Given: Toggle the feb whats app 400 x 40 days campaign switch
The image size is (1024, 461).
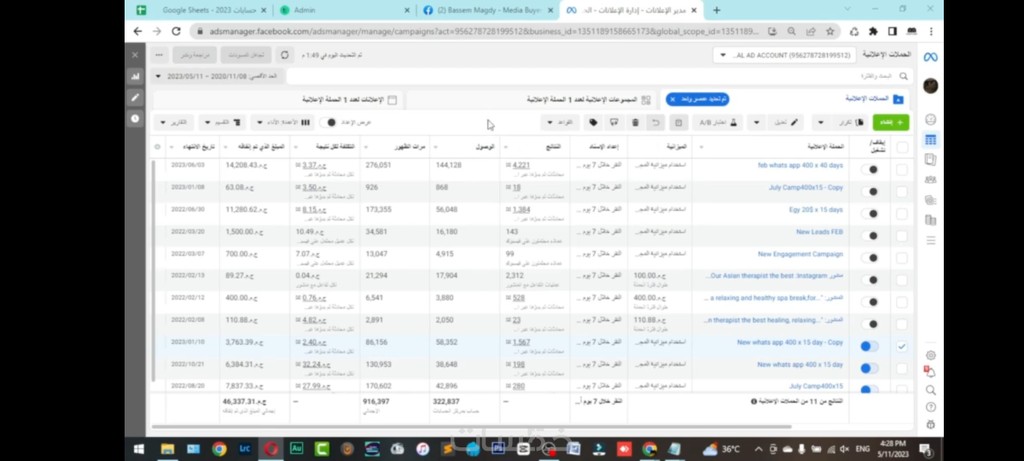Looking at the screenshot, I should coord(870,168).
